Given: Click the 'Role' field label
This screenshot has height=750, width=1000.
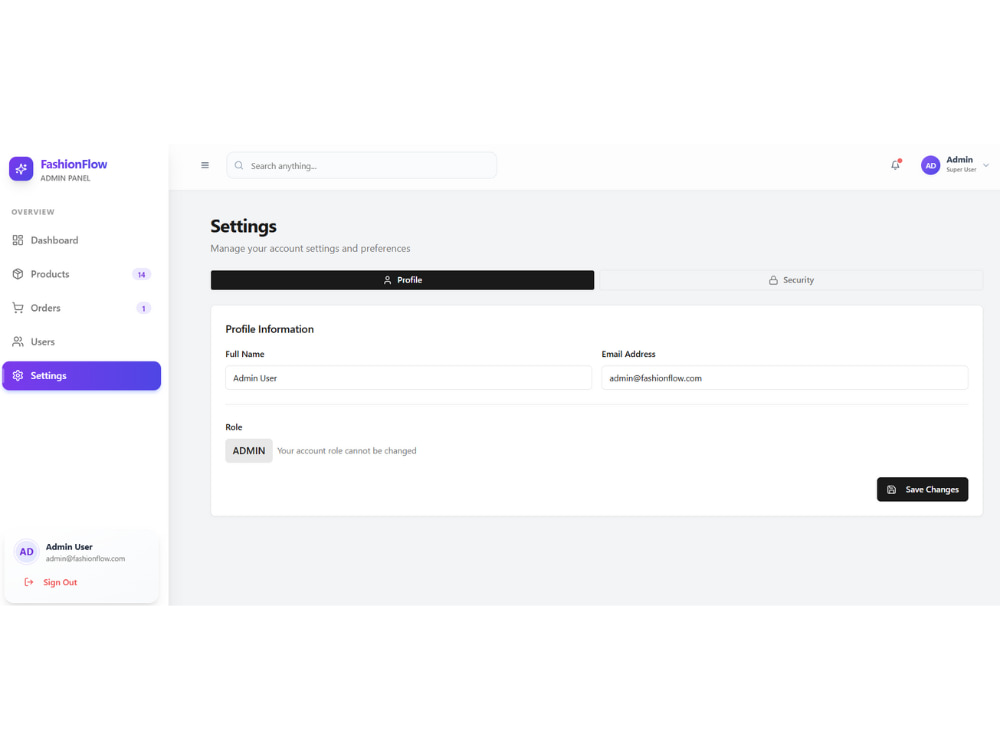Looking at the screenshot, I should pos(233,427).
